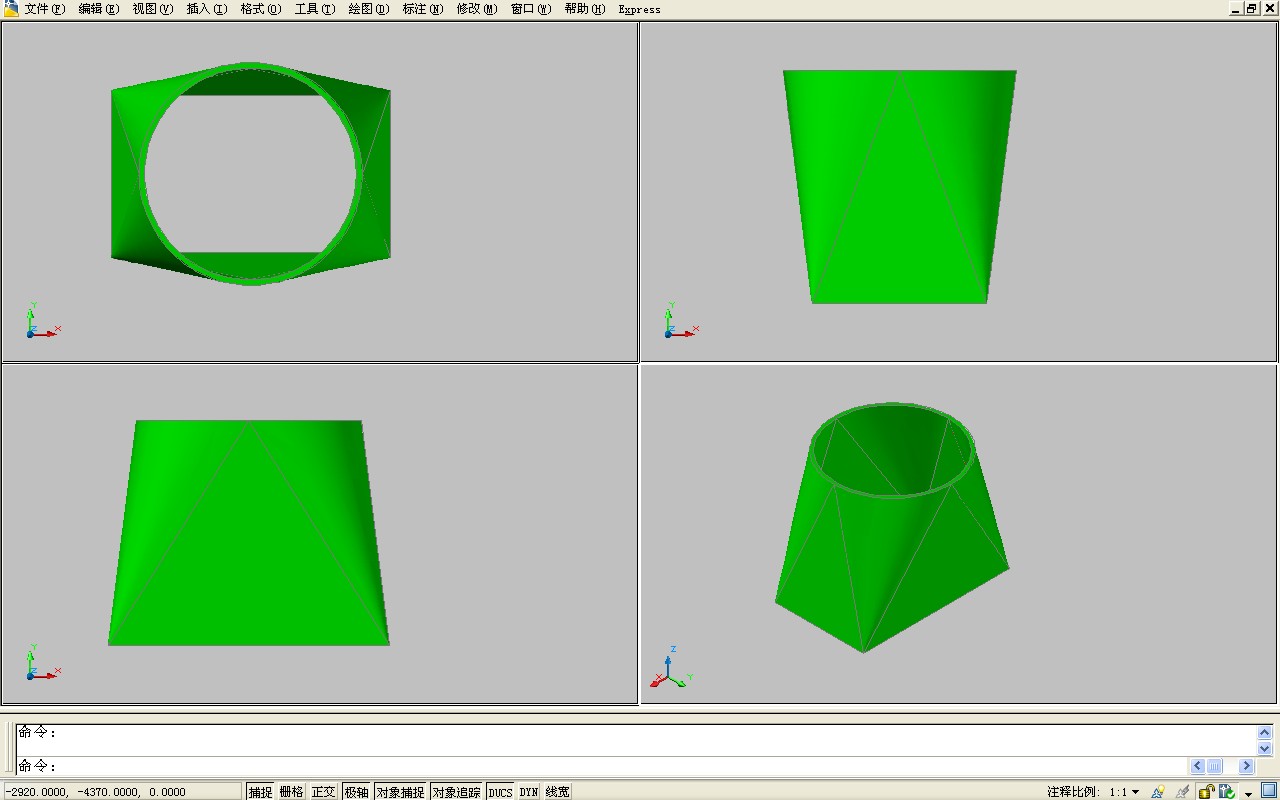This screenshot has width=1280, height=800.
Task: Toggle DUCS dynamic UCS button
Action: click(x=500, y=792)
